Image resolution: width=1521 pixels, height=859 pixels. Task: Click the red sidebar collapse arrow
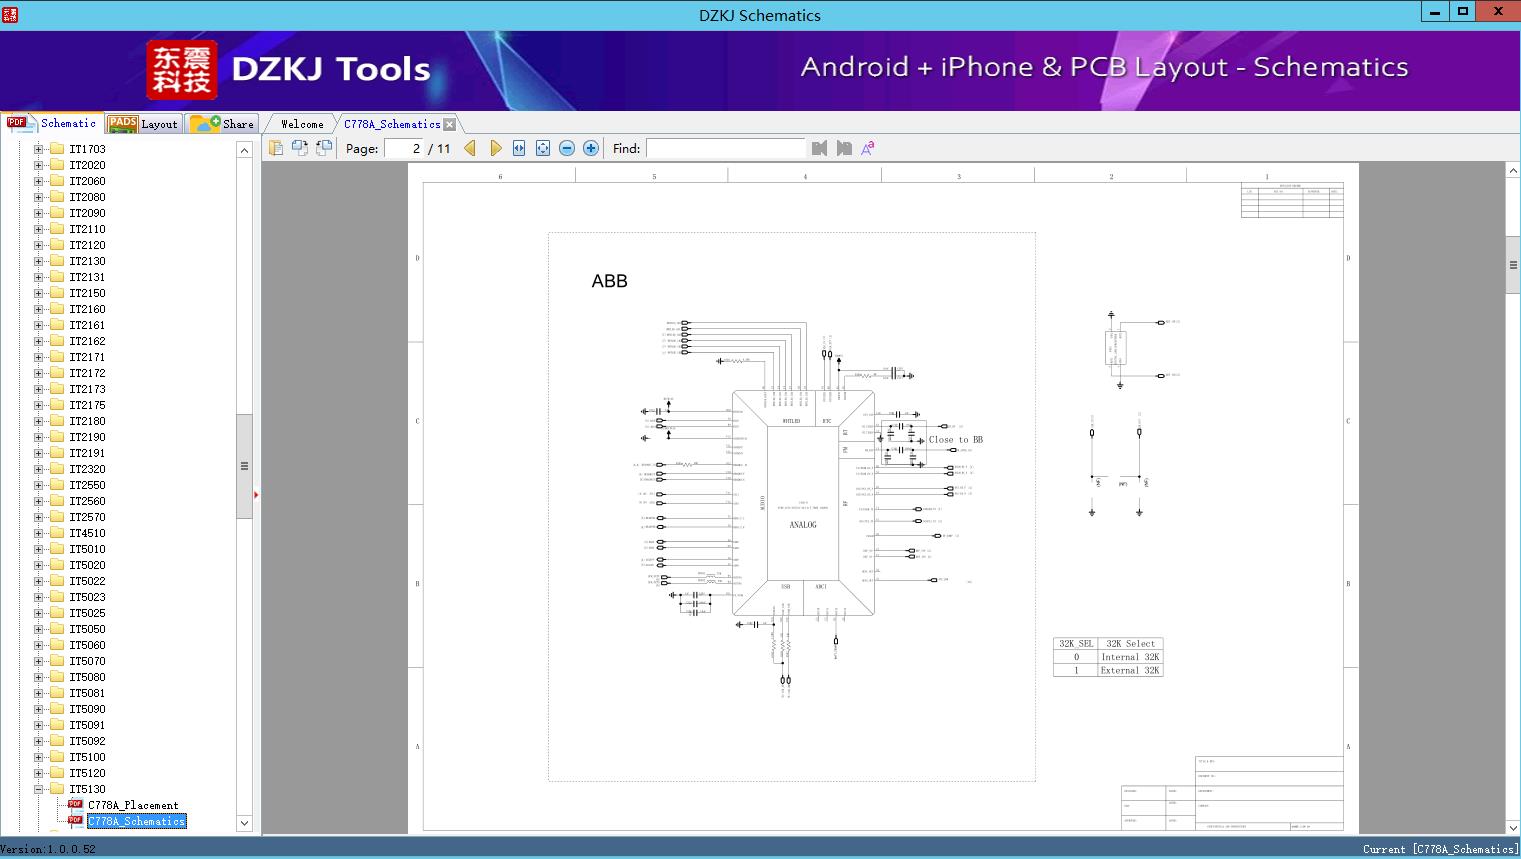pyautogui.click(x=256, y=494)
